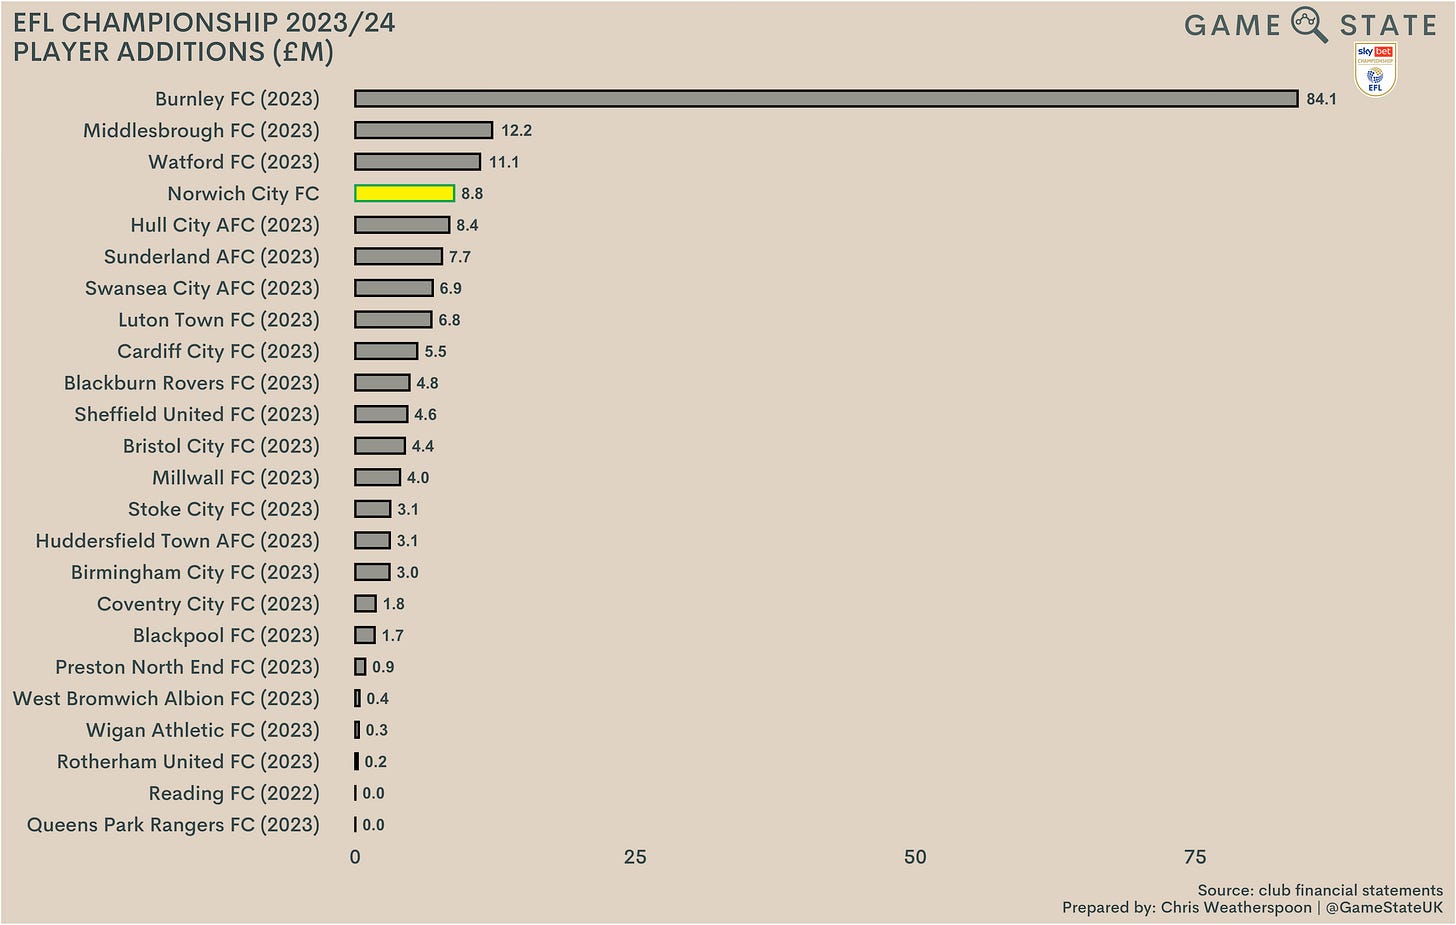Select the 'Blackpool FC (2023)' label
The image size is (1456, 925).
coord(226,636)
